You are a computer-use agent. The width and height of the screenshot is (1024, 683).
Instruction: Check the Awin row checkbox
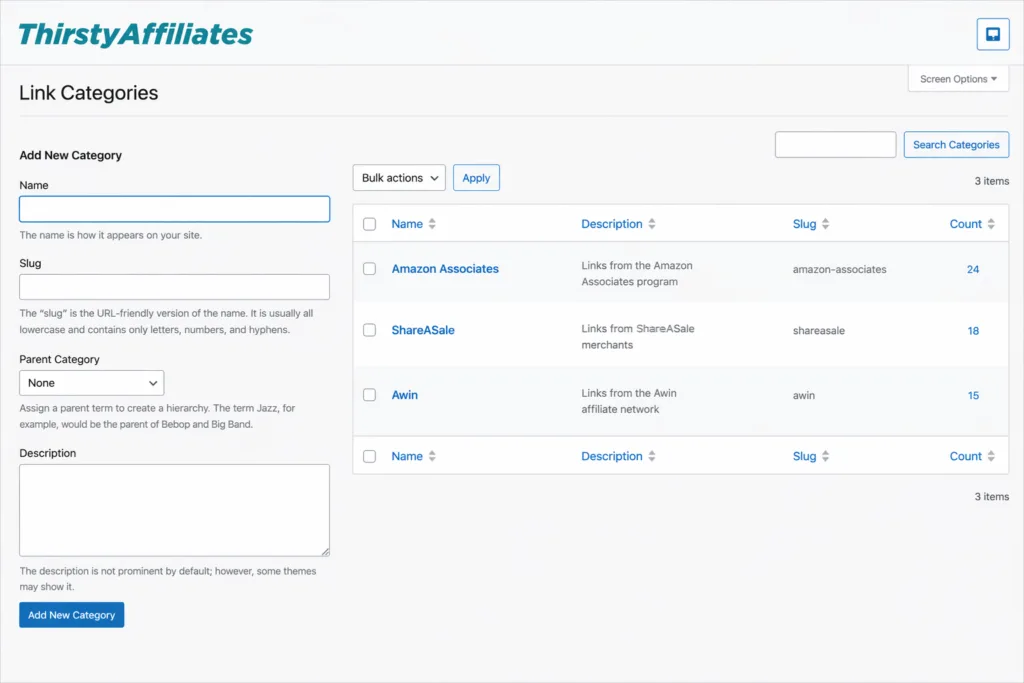[x=370, y=395]
